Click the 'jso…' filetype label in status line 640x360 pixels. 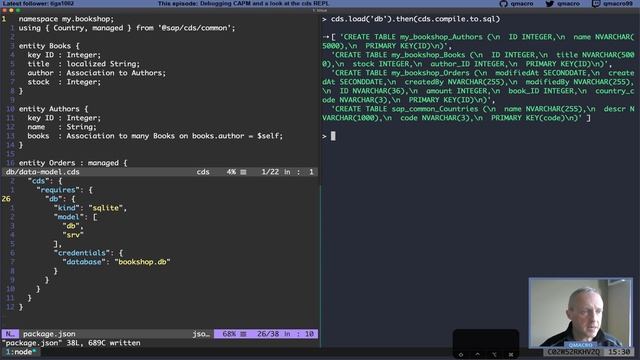point(201,334)
